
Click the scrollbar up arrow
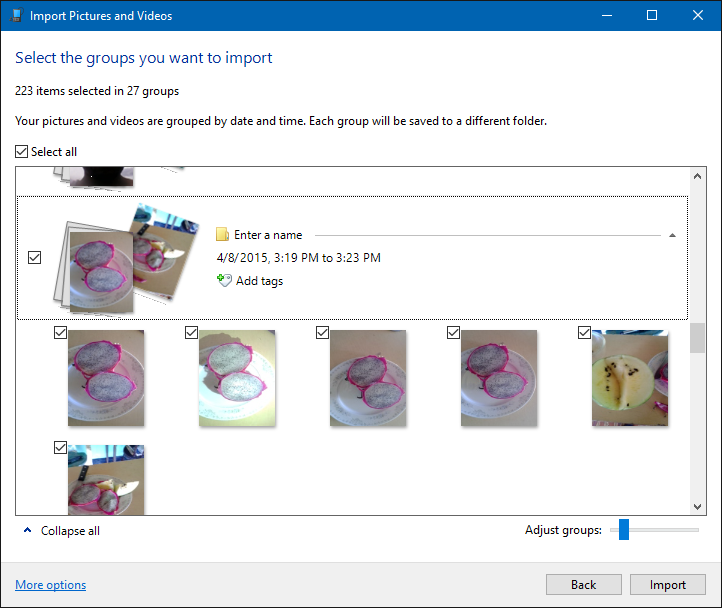[697, 176]
